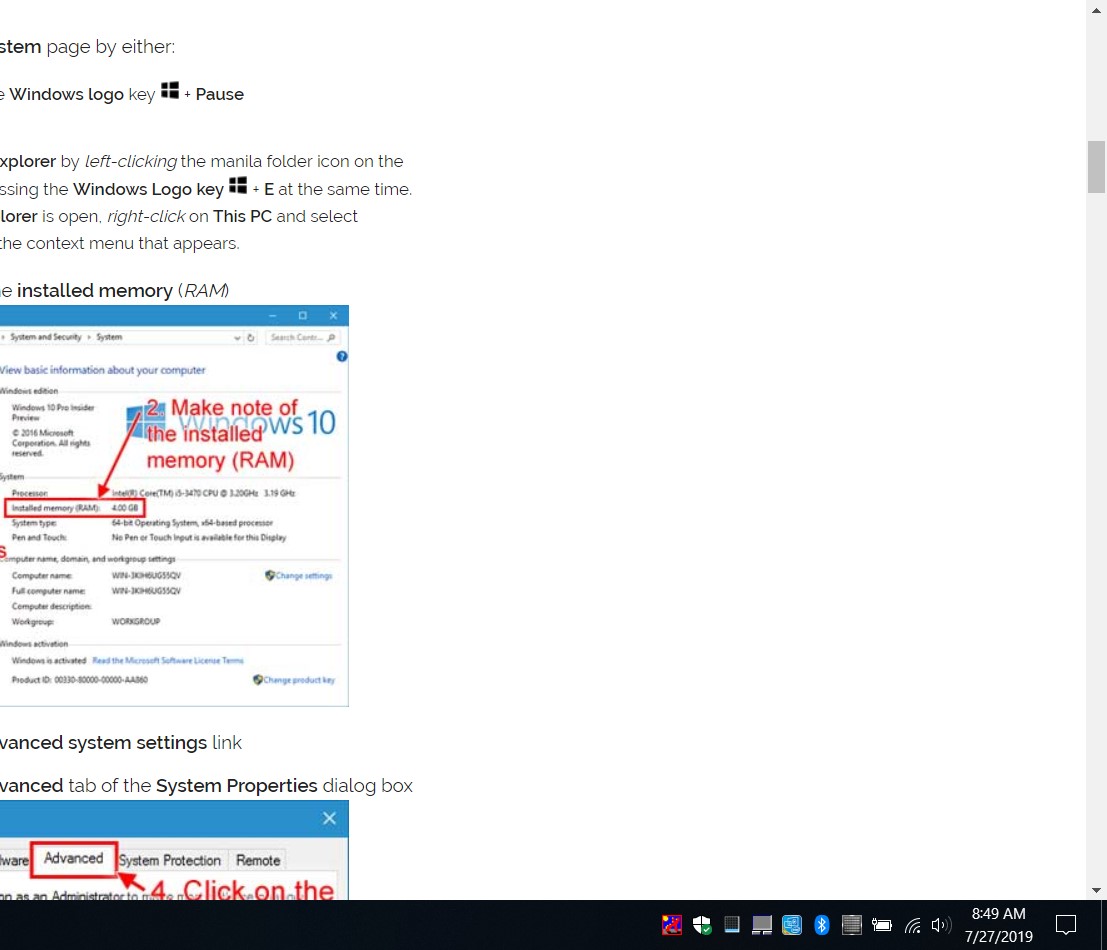The width and height of the screenshot is (1107, 950).
Task: Open the speaker volume control
Action: 940,925
